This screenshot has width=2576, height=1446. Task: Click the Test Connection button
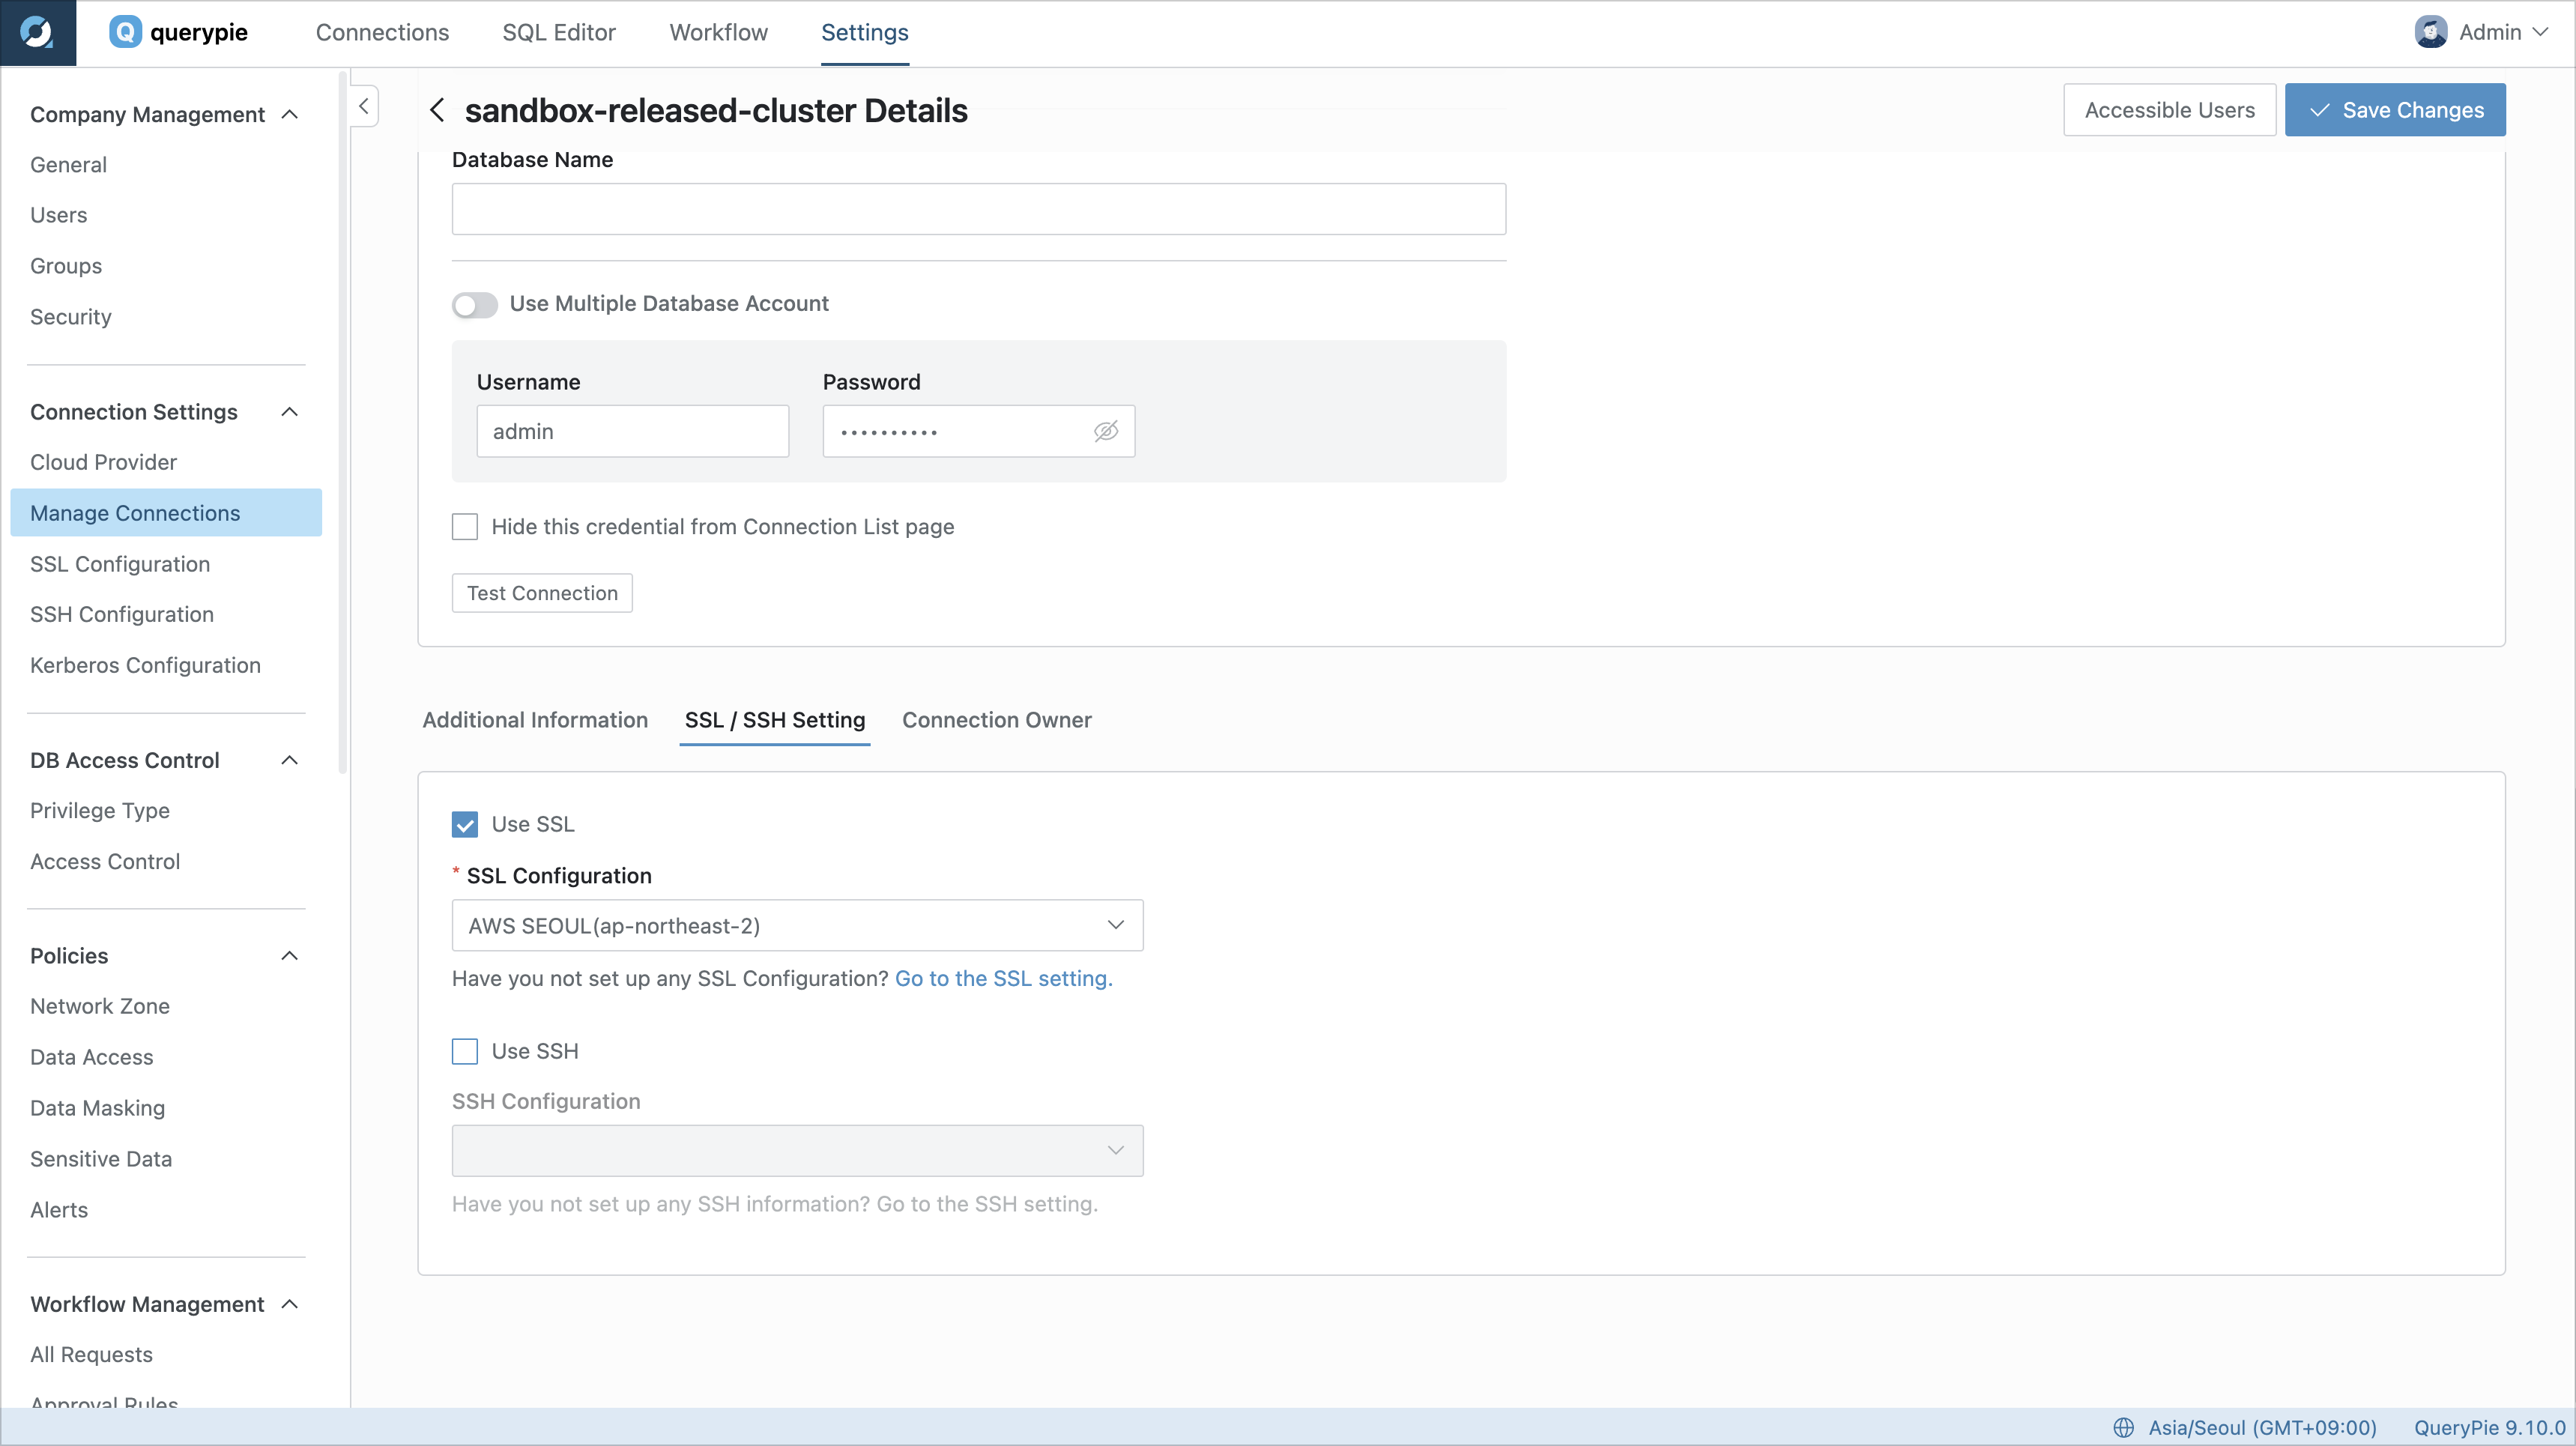coord(542,593)
